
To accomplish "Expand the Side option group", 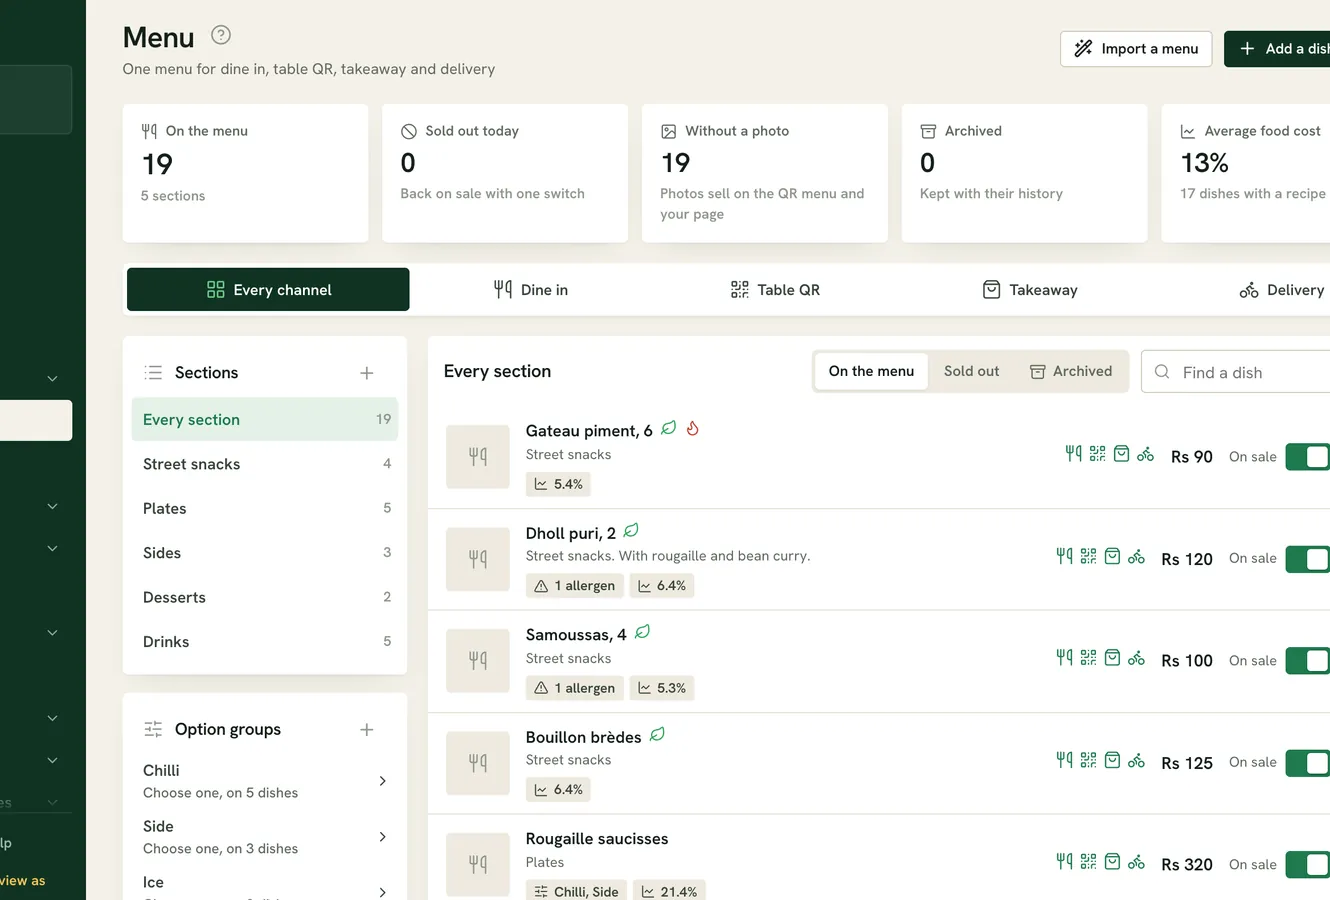I will click(x=383, y=837).
